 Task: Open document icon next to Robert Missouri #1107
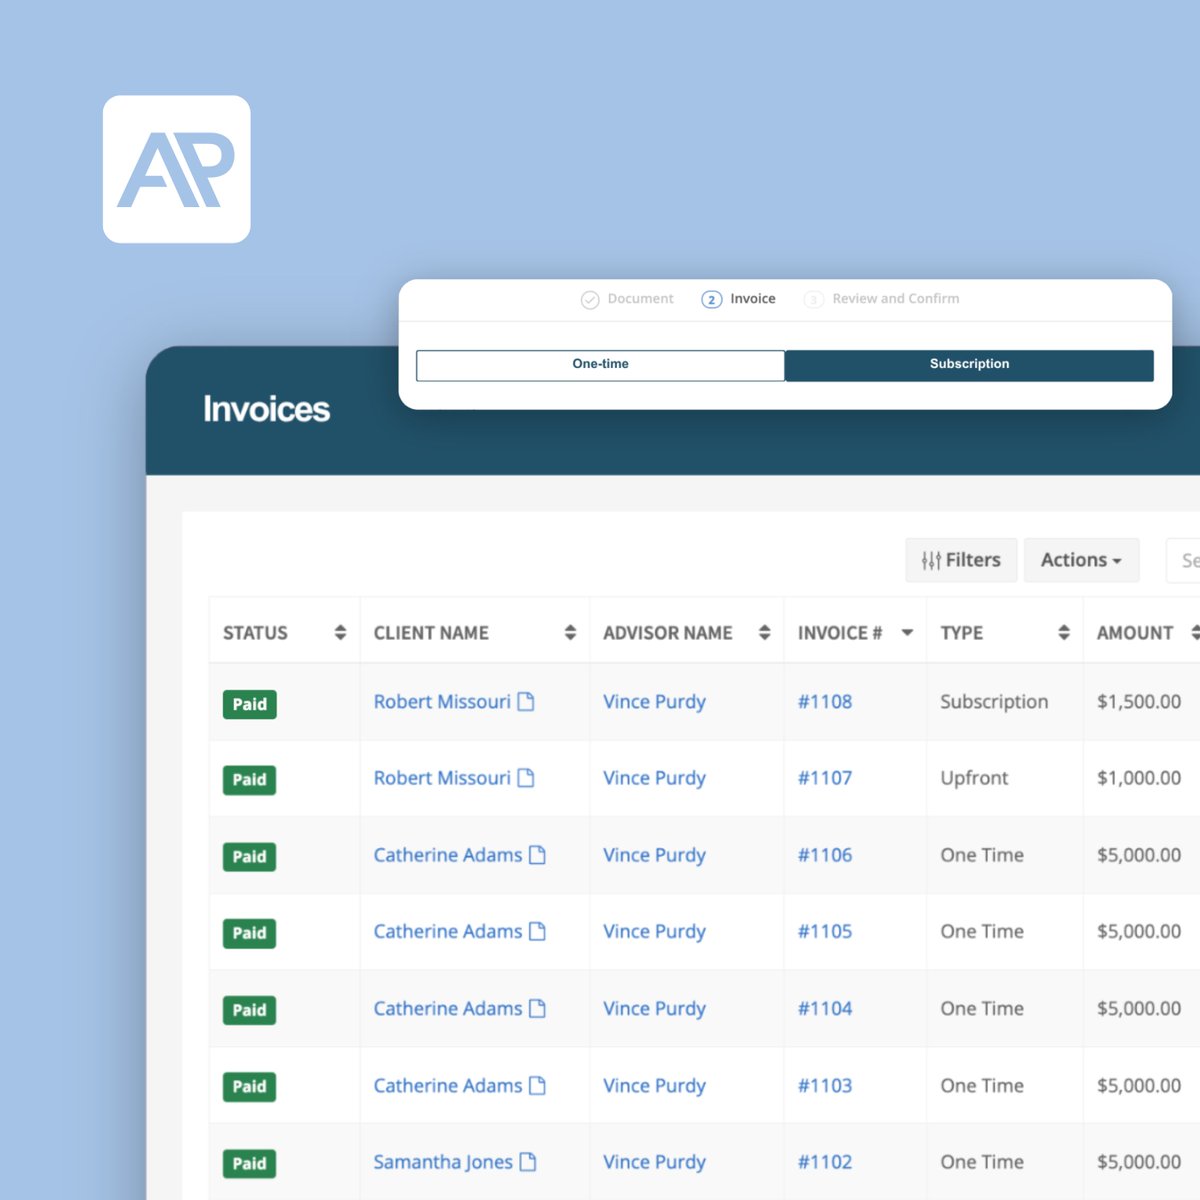pyautogui.click(x=526, y=778)
